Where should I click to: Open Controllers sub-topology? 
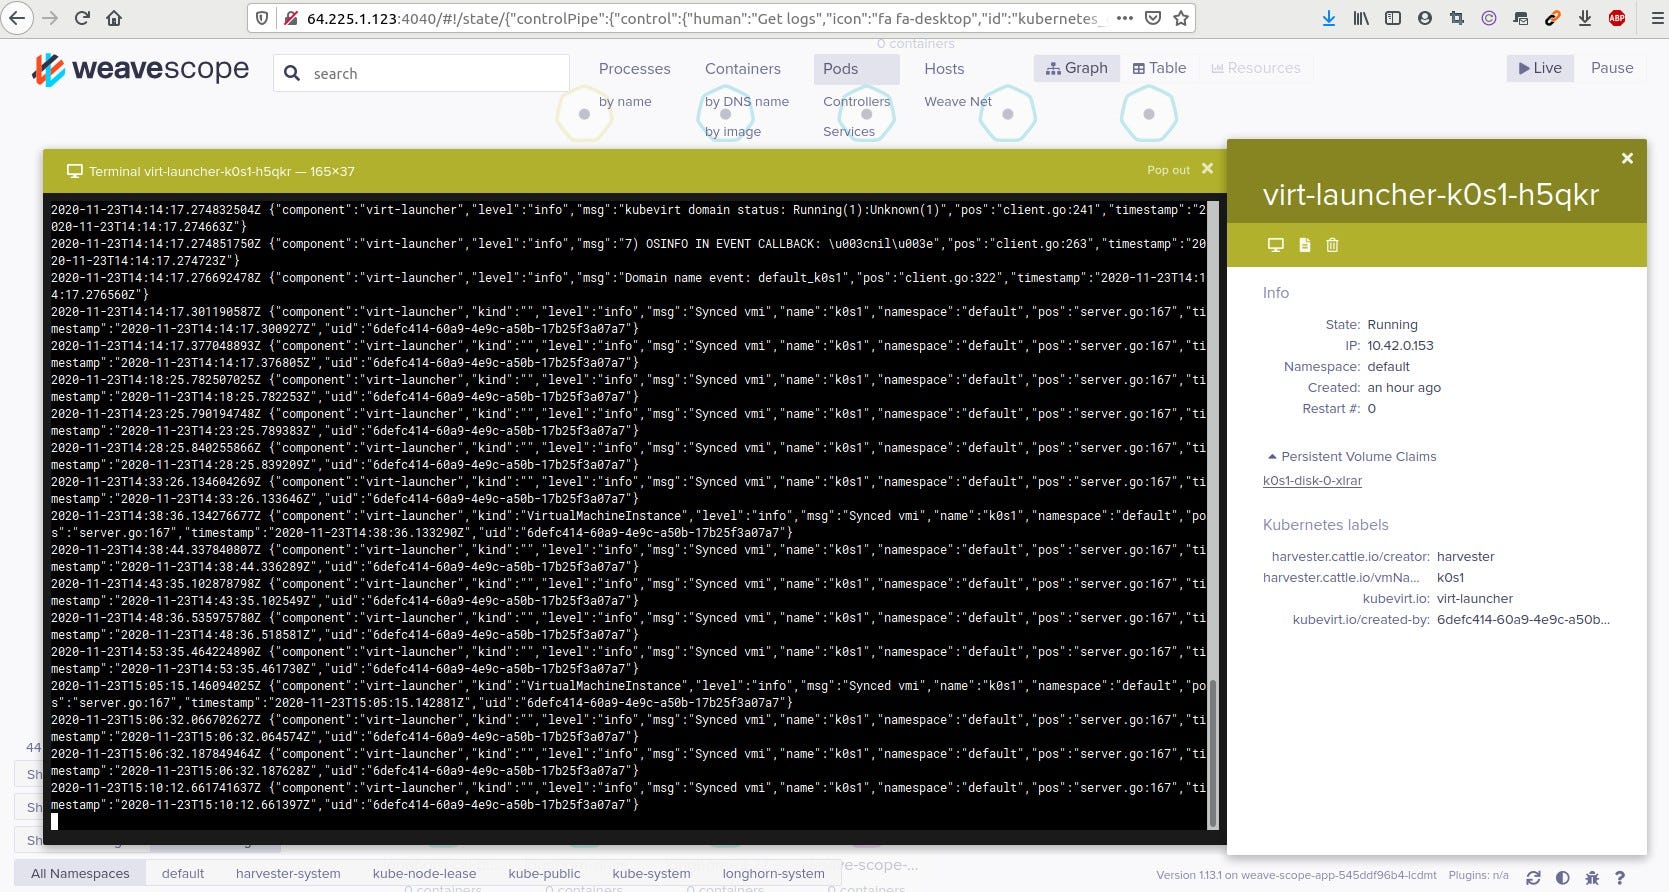tap(856, 101)
